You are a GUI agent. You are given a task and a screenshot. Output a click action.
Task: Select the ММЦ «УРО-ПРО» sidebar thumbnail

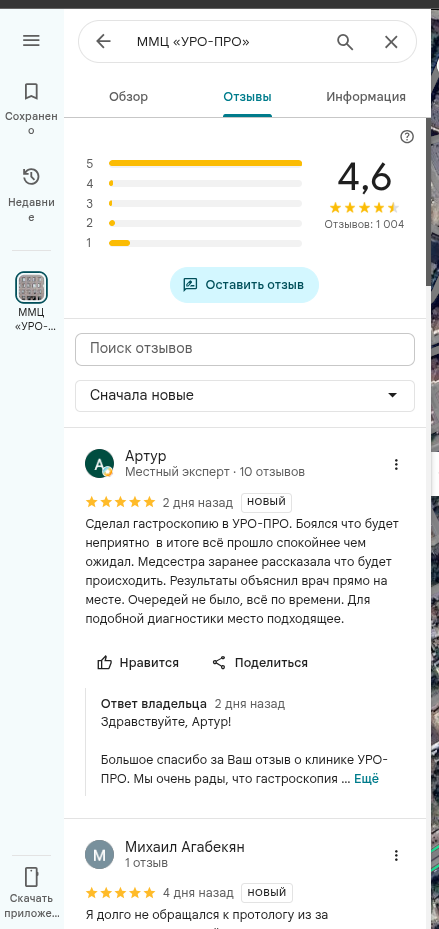coord(31,287)
